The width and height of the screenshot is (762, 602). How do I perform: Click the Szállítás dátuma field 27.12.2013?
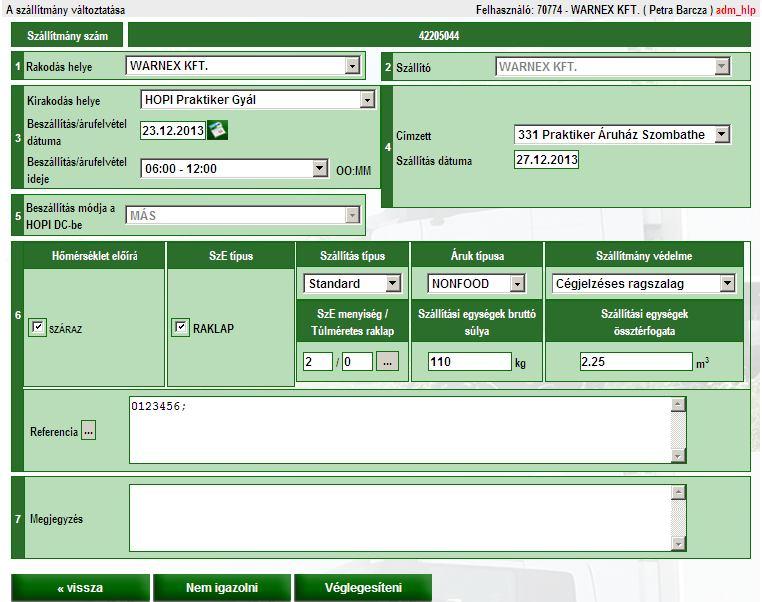point(546,159)
